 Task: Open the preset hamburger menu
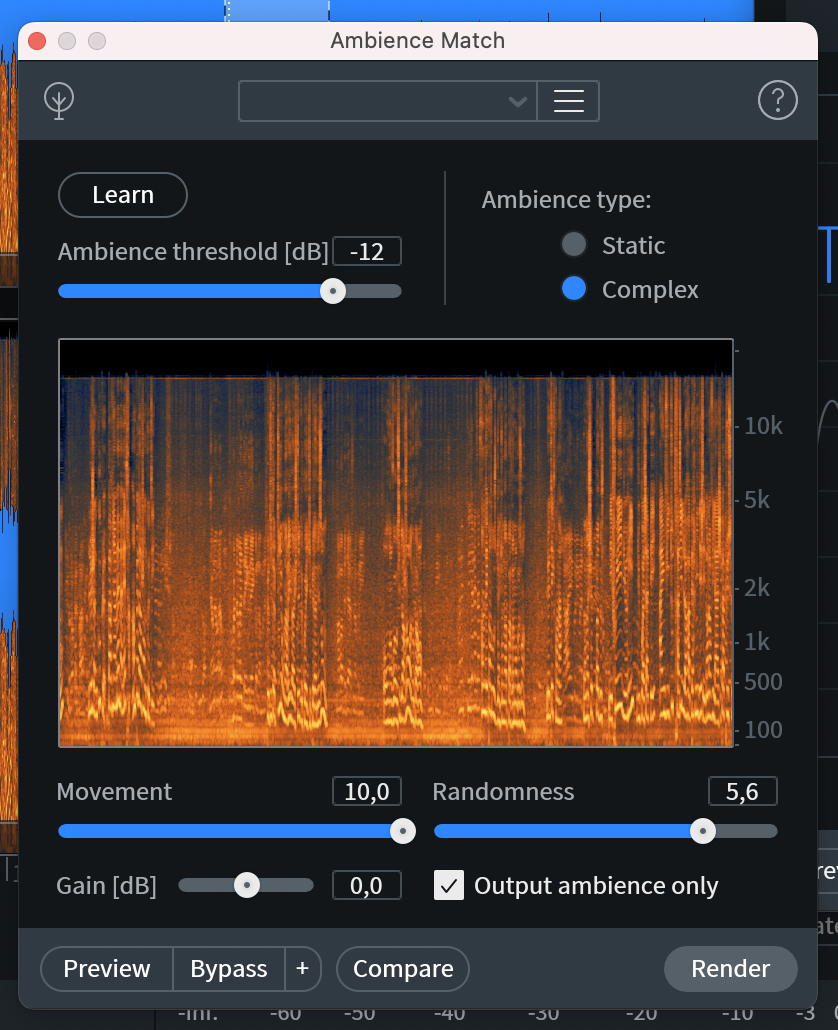(569, 101)
